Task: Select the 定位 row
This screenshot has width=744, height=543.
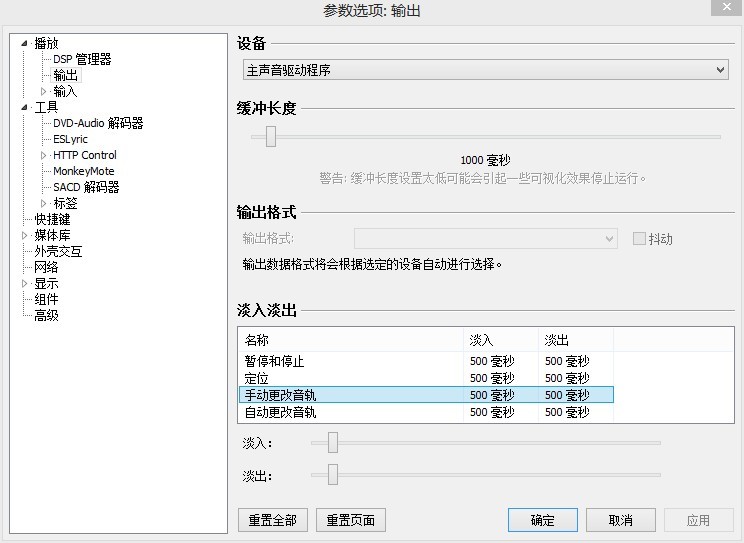Action: tap(426, 378)
